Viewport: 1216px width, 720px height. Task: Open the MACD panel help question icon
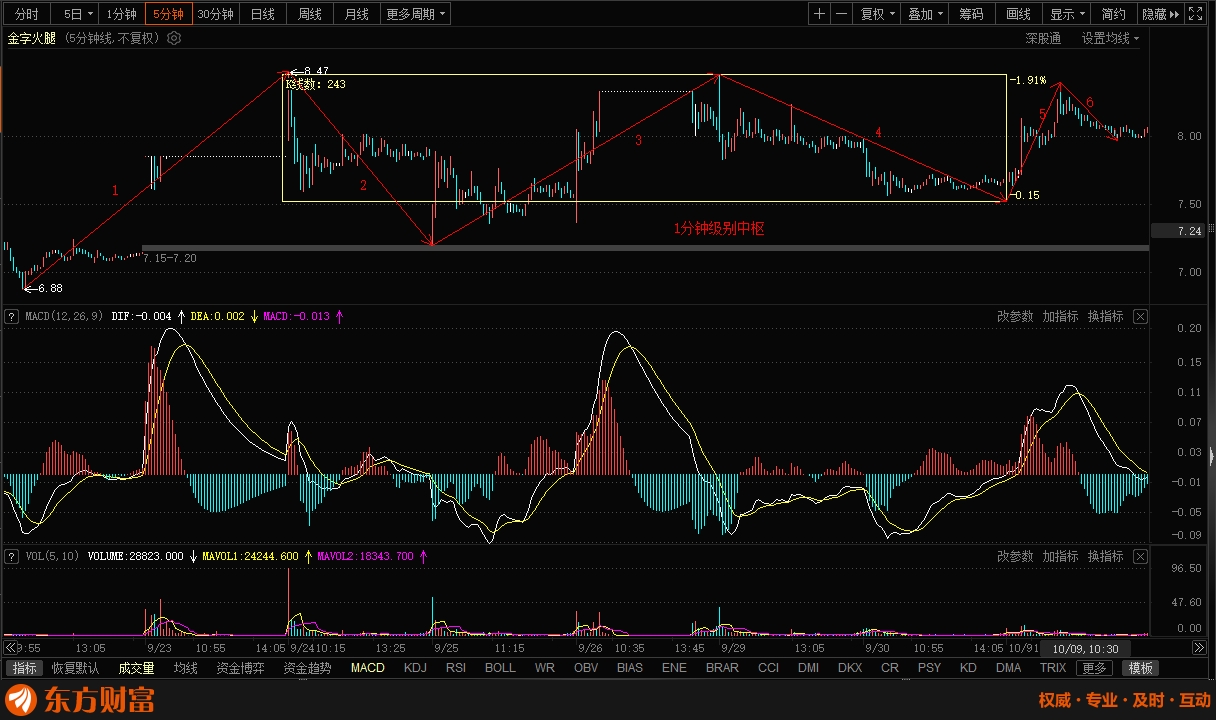coord(12,317)
